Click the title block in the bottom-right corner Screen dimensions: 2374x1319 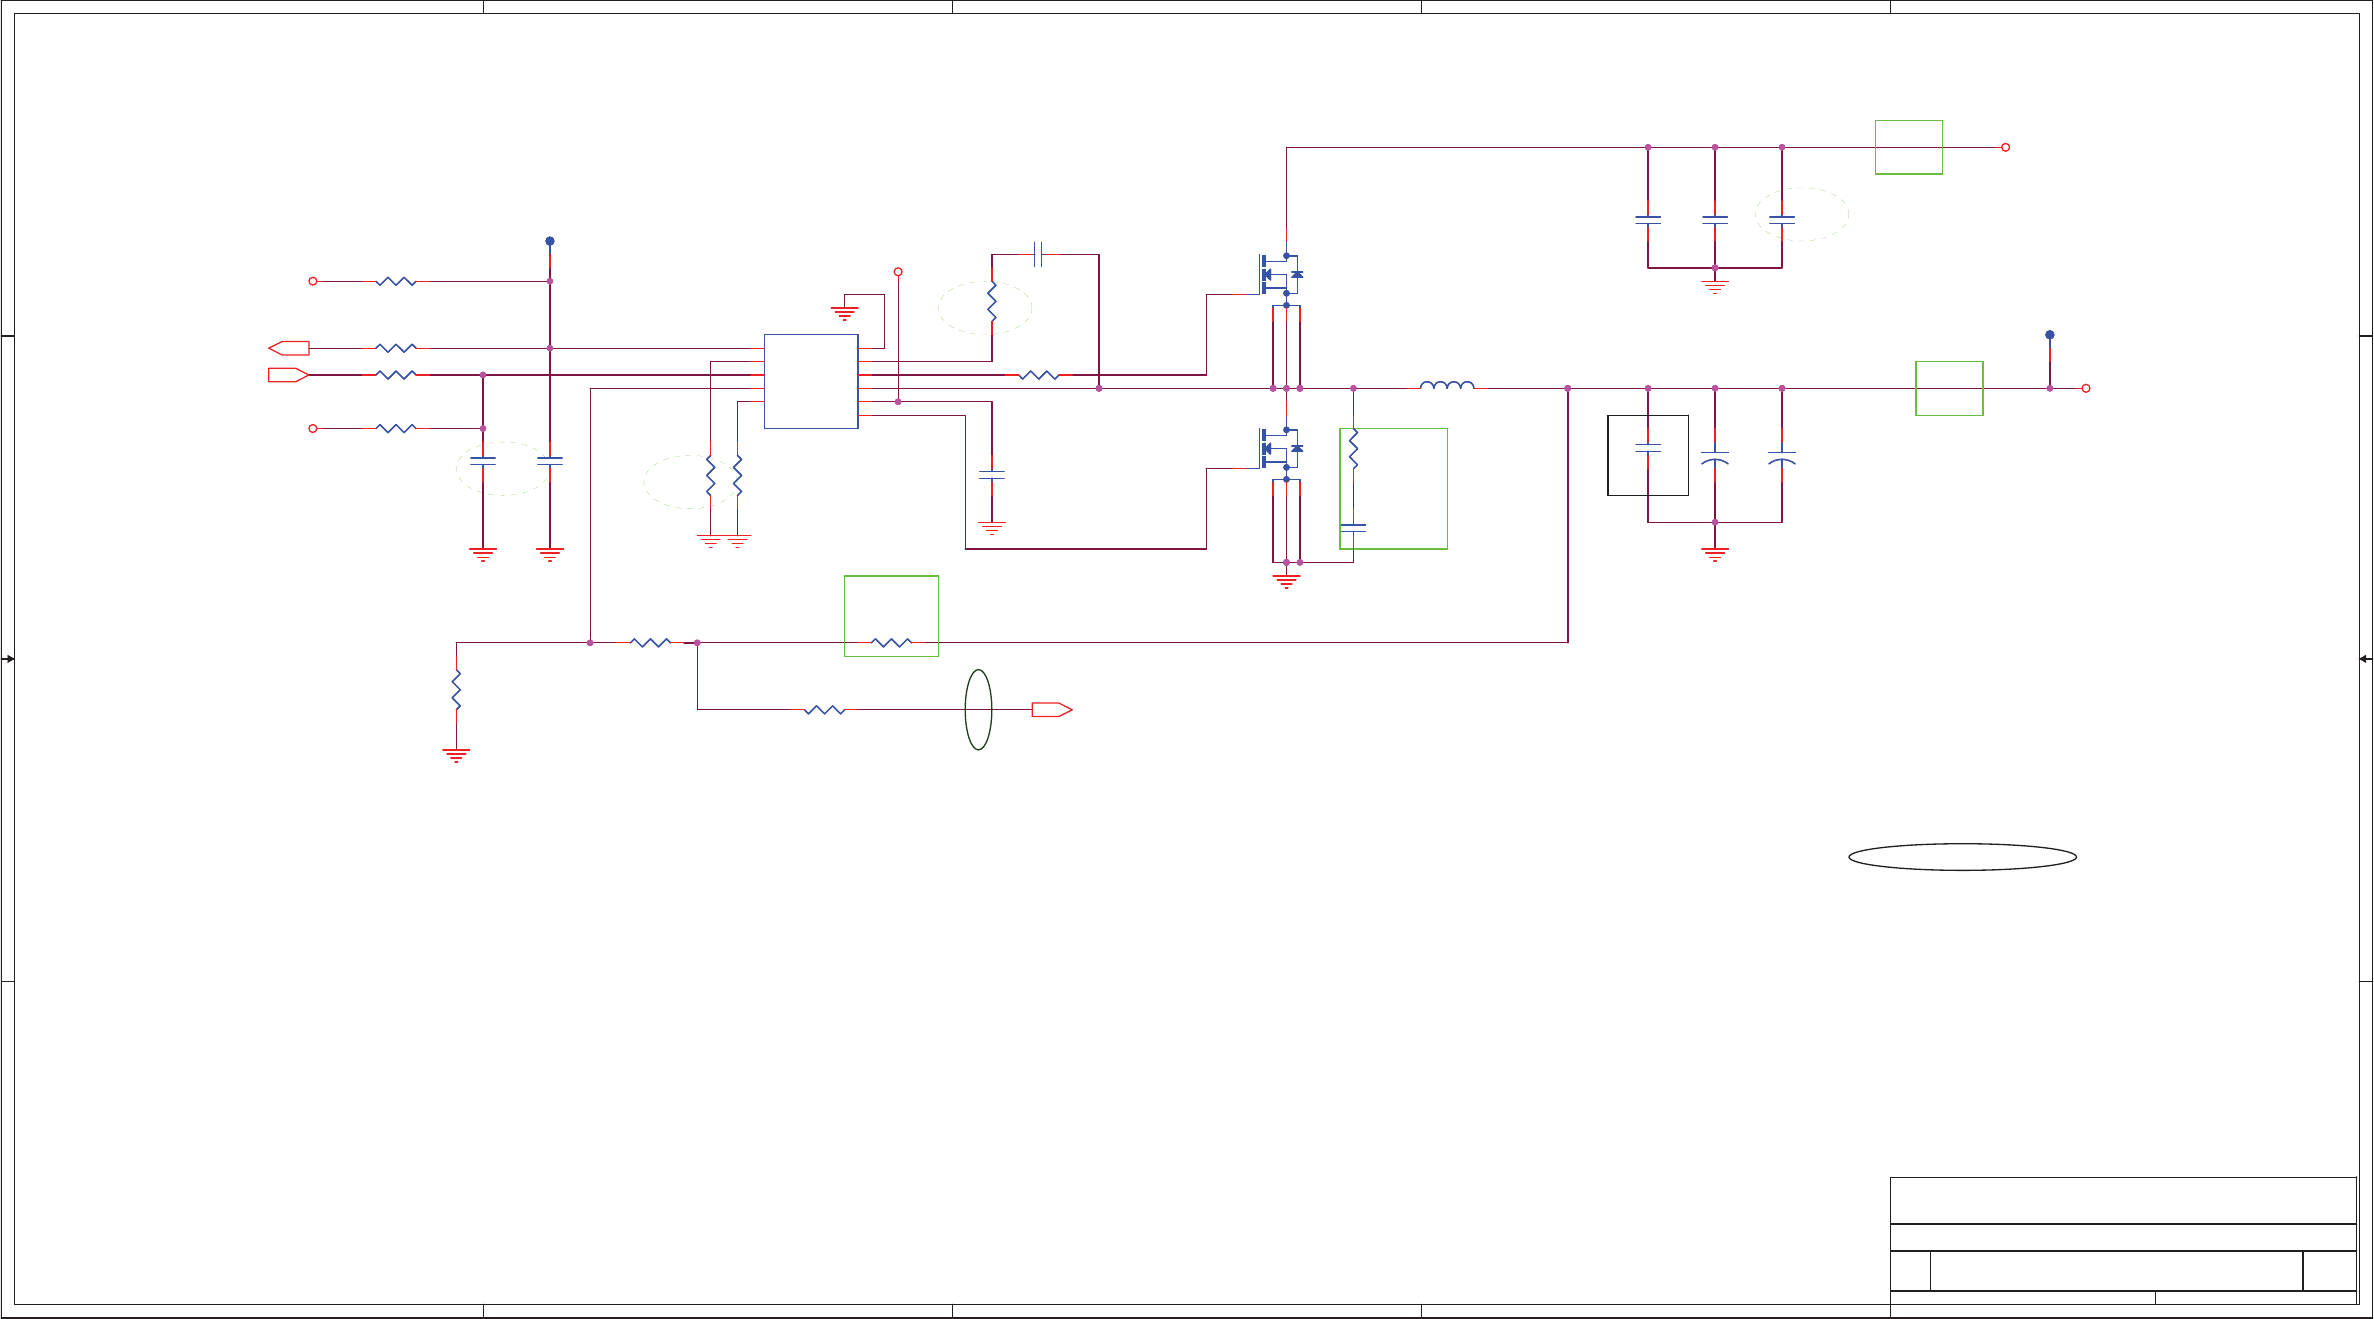click(x=2122, y=1246)
